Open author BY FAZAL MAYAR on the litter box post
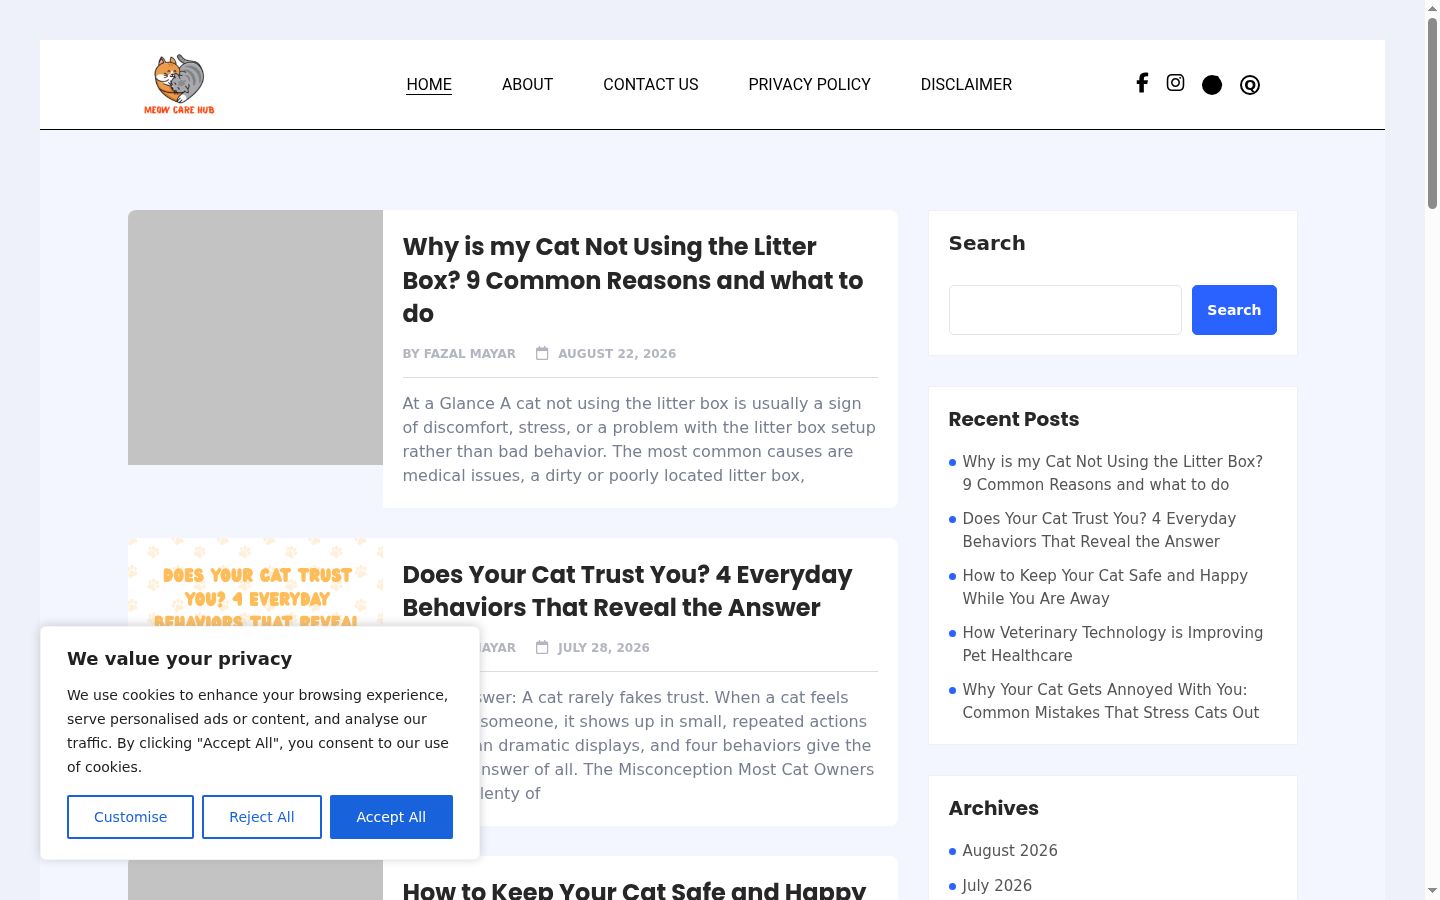Screen dimensions: 1440x900 click(459, 353)
